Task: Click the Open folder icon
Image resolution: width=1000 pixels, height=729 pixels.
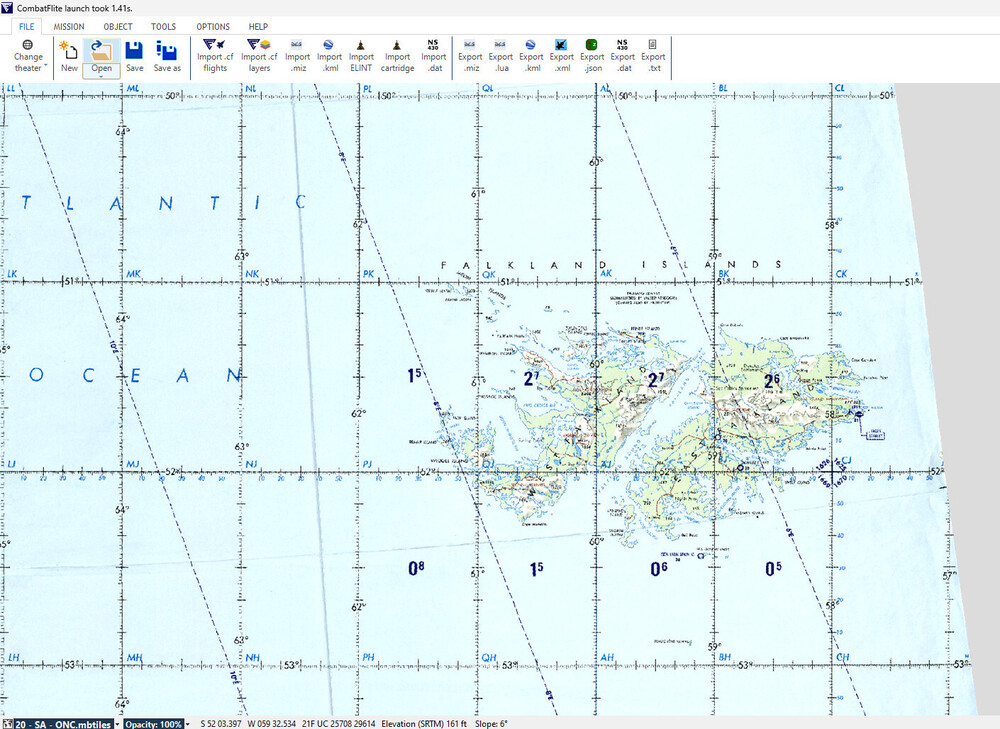Action: pos(101,50)
